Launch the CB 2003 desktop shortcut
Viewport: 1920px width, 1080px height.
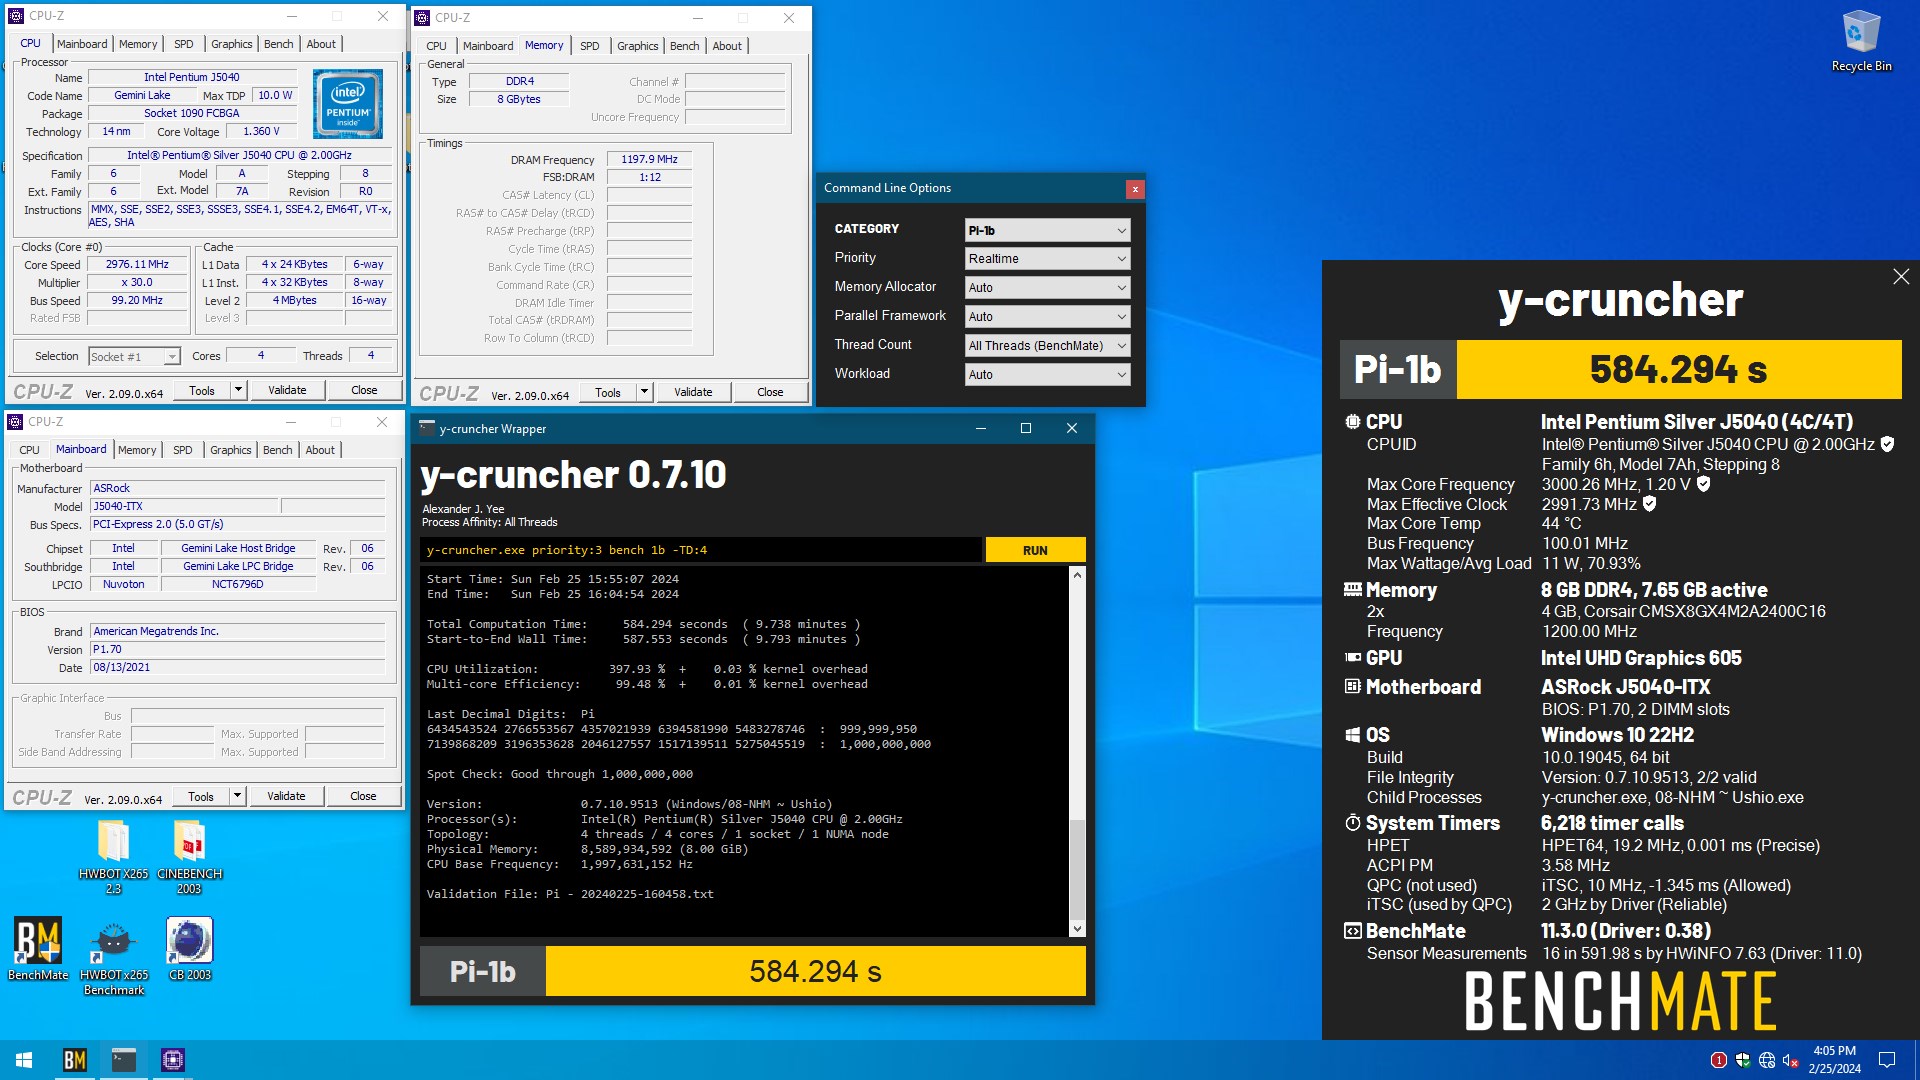tap(189, 949)
